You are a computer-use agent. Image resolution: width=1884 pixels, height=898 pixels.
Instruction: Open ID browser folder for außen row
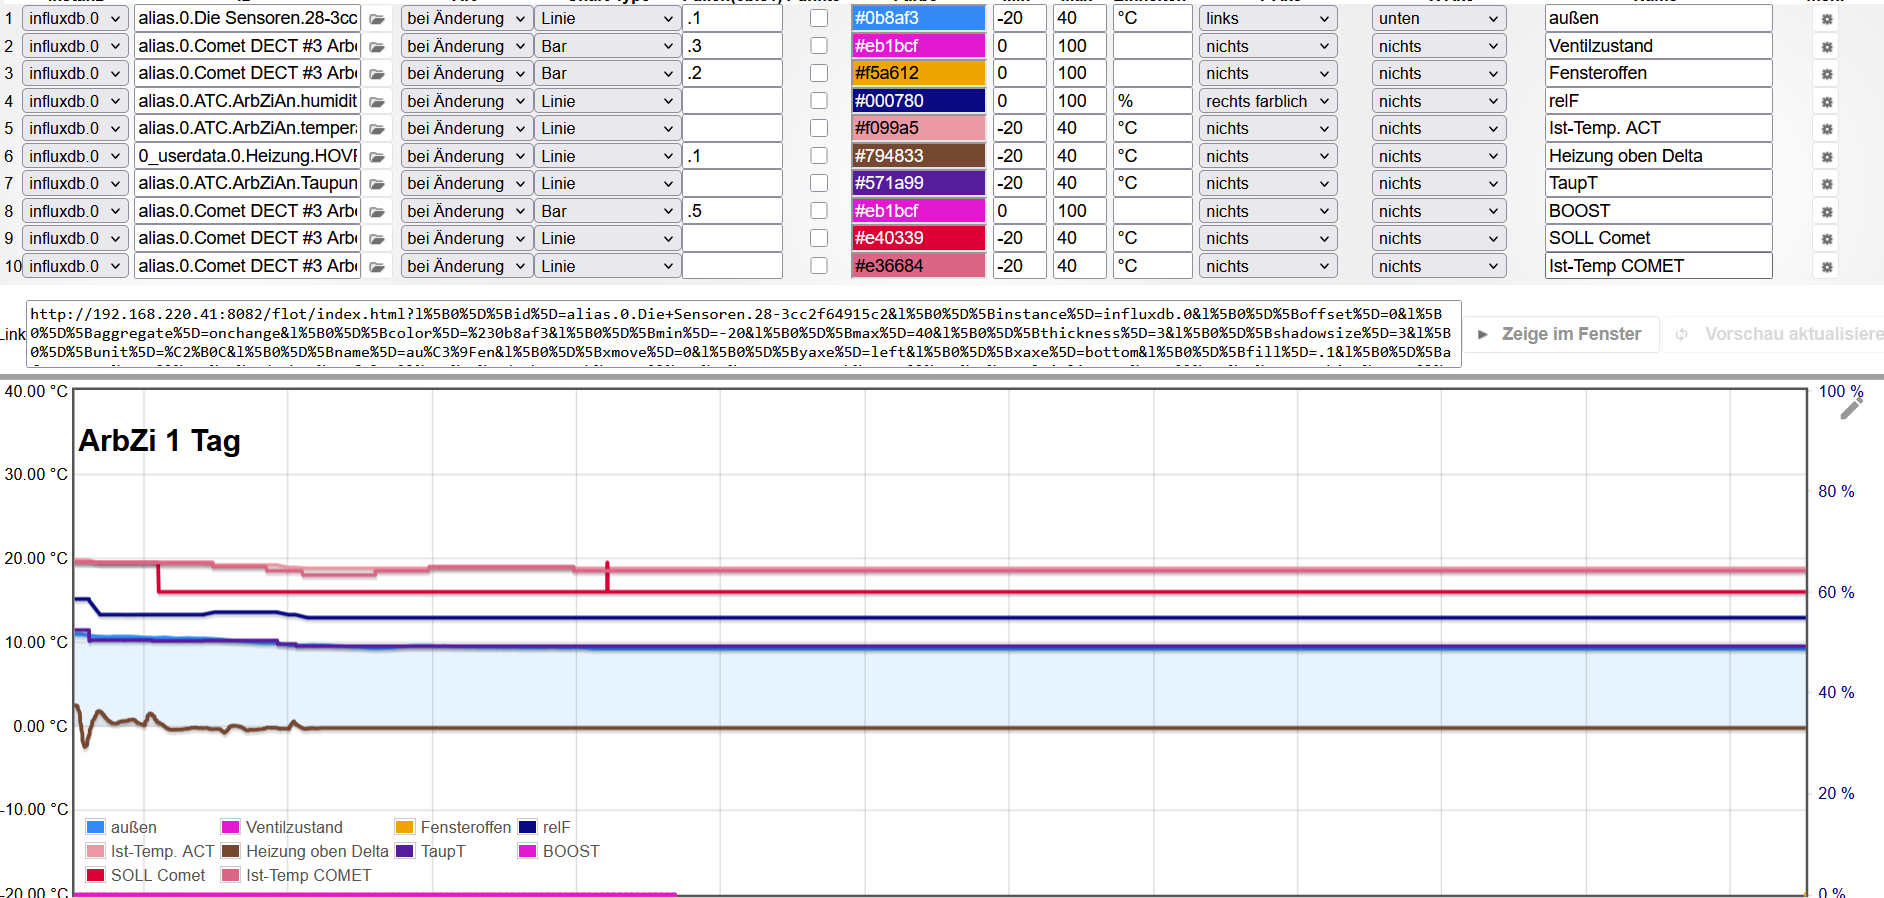[377, 19]
